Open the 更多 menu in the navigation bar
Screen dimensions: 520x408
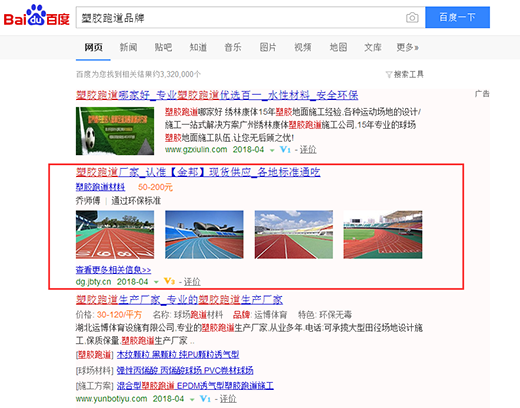[407, 47]
